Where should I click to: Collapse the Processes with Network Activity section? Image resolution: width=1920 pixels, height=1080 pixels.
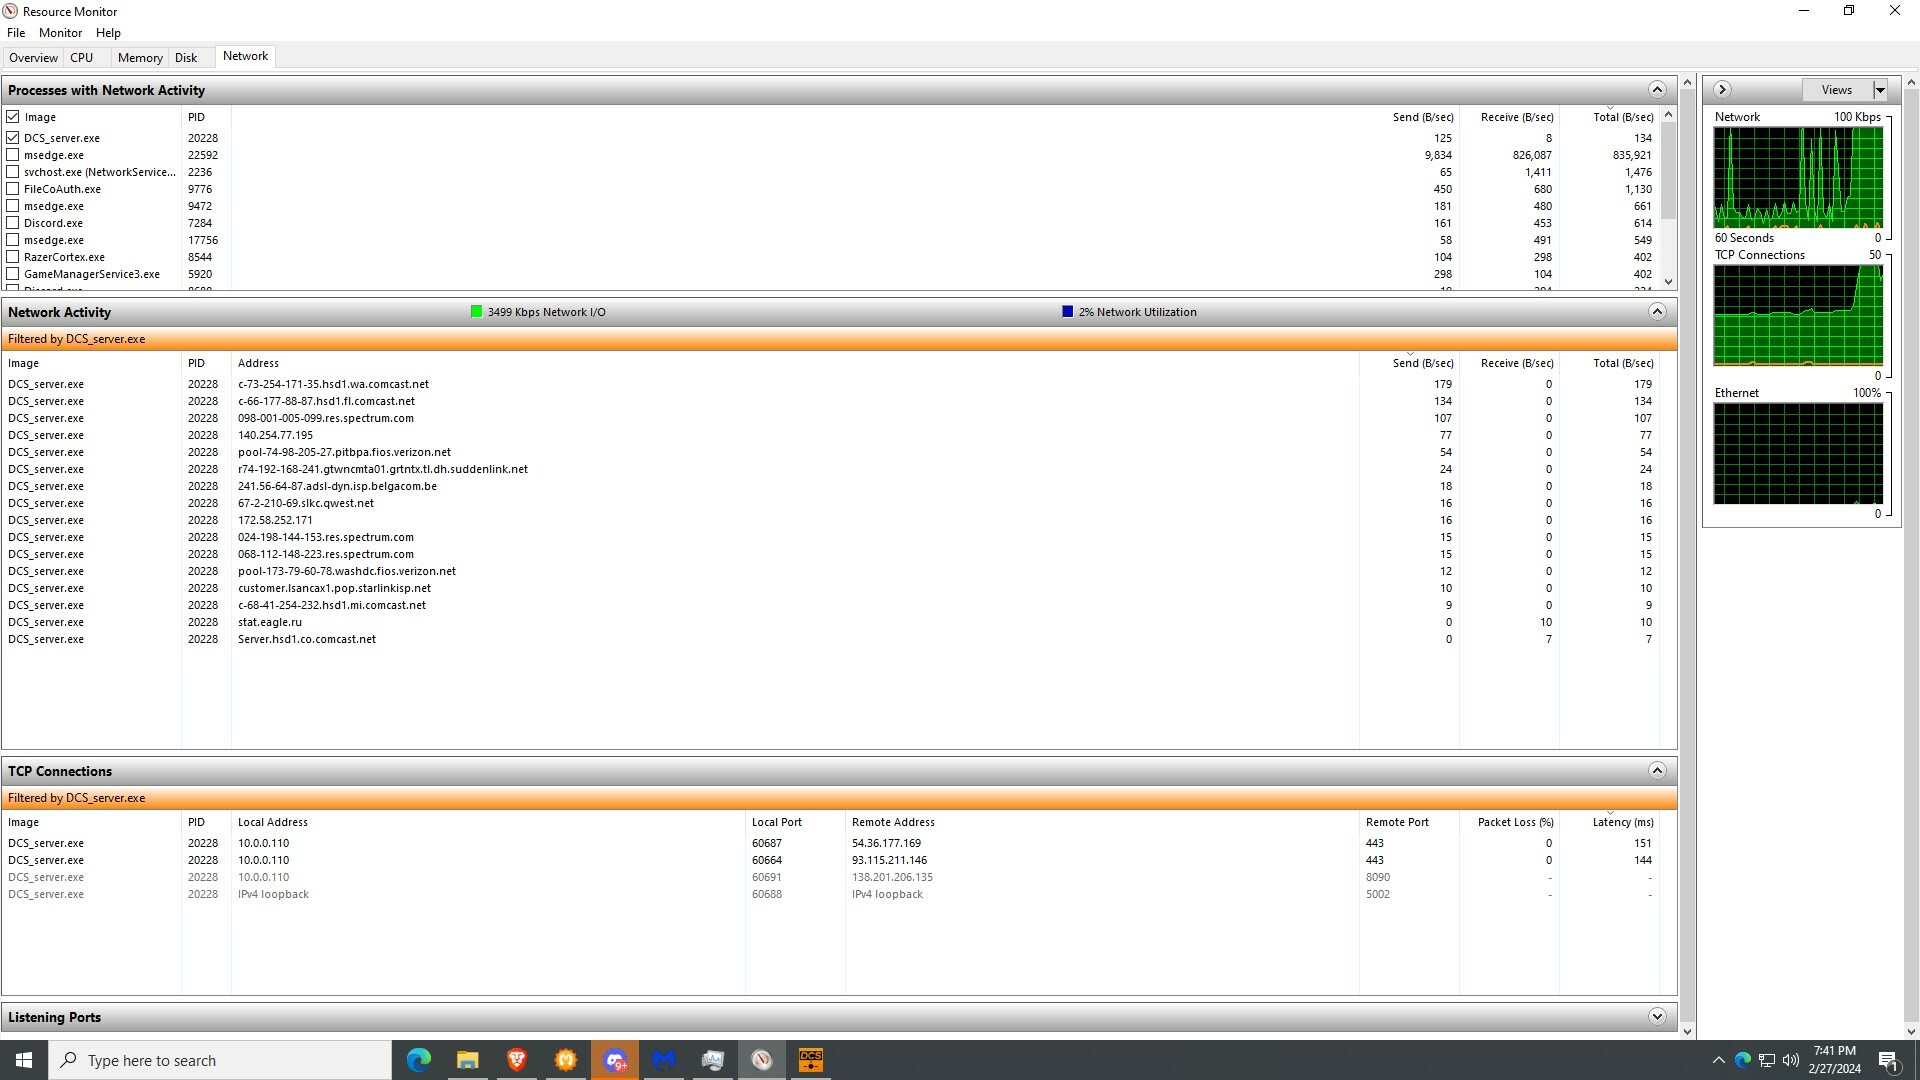[x=1657, y=90]
